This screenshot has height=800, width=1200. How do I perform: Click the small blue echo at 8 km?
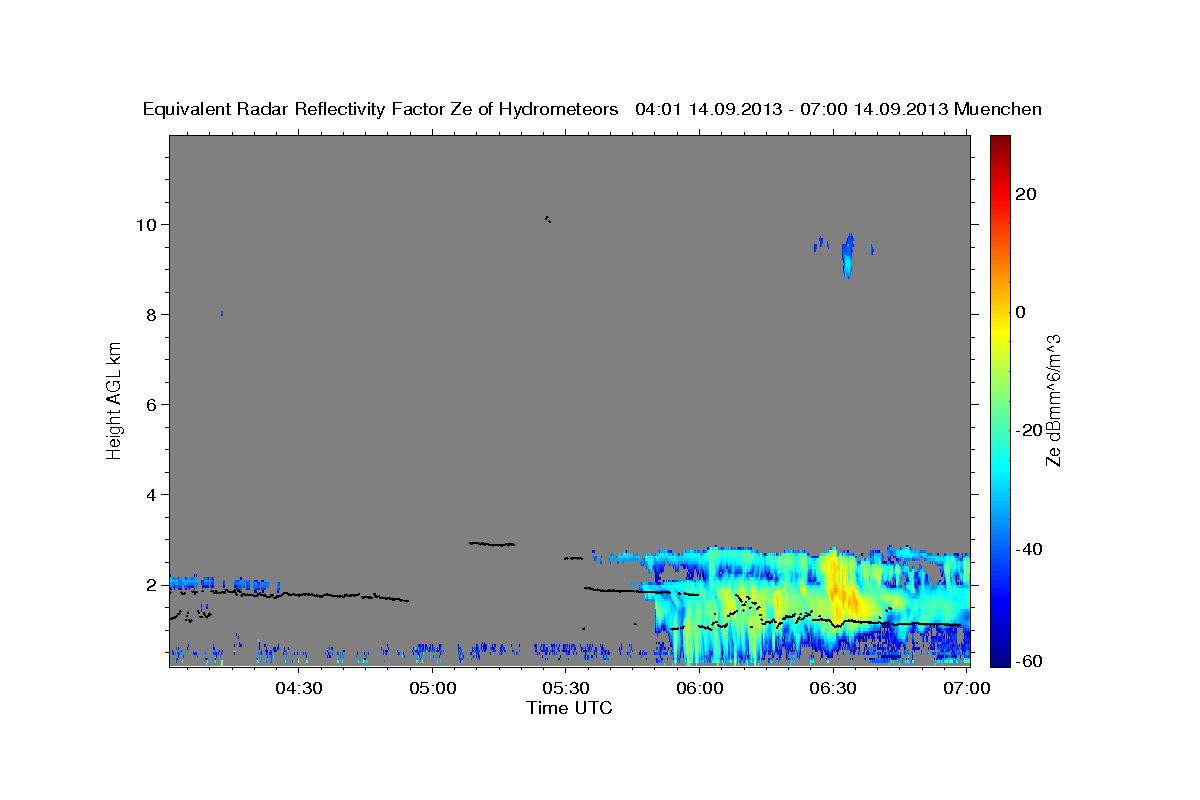click(222, 313)
